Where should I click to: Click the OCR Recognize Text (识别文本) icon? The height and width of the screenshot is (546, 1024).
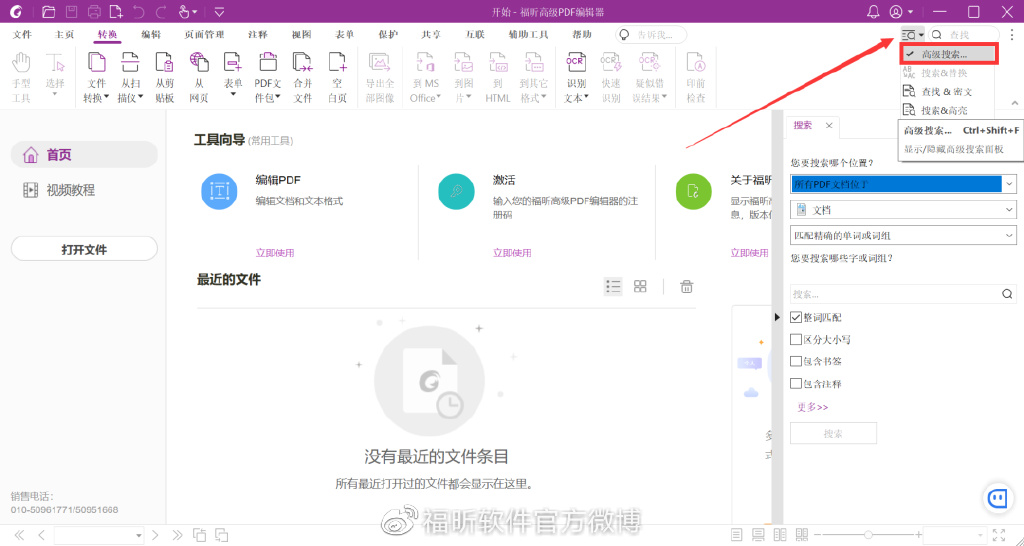click(x=575, y=63)
